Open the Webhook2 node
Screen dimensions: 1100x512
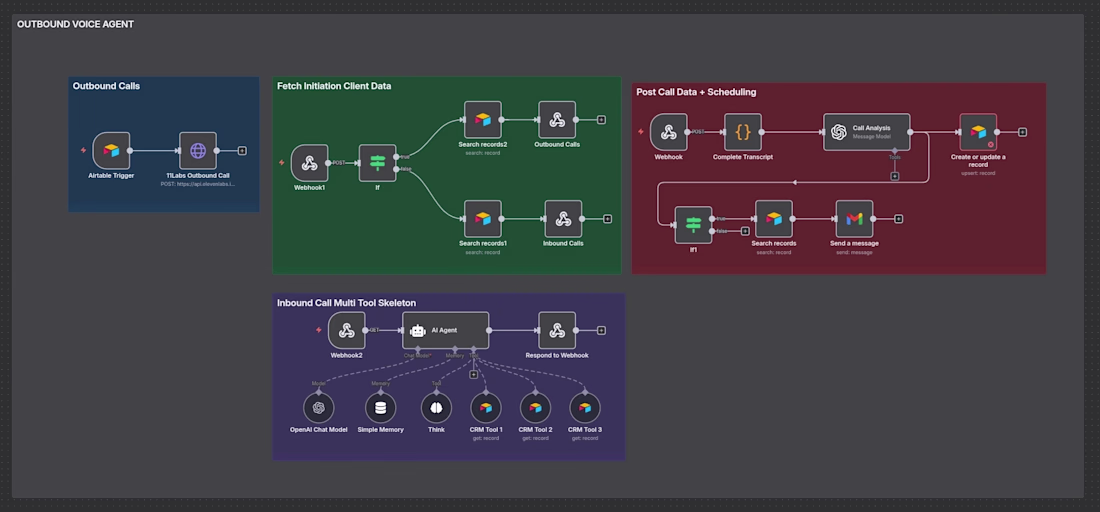(x=347, y=330)
